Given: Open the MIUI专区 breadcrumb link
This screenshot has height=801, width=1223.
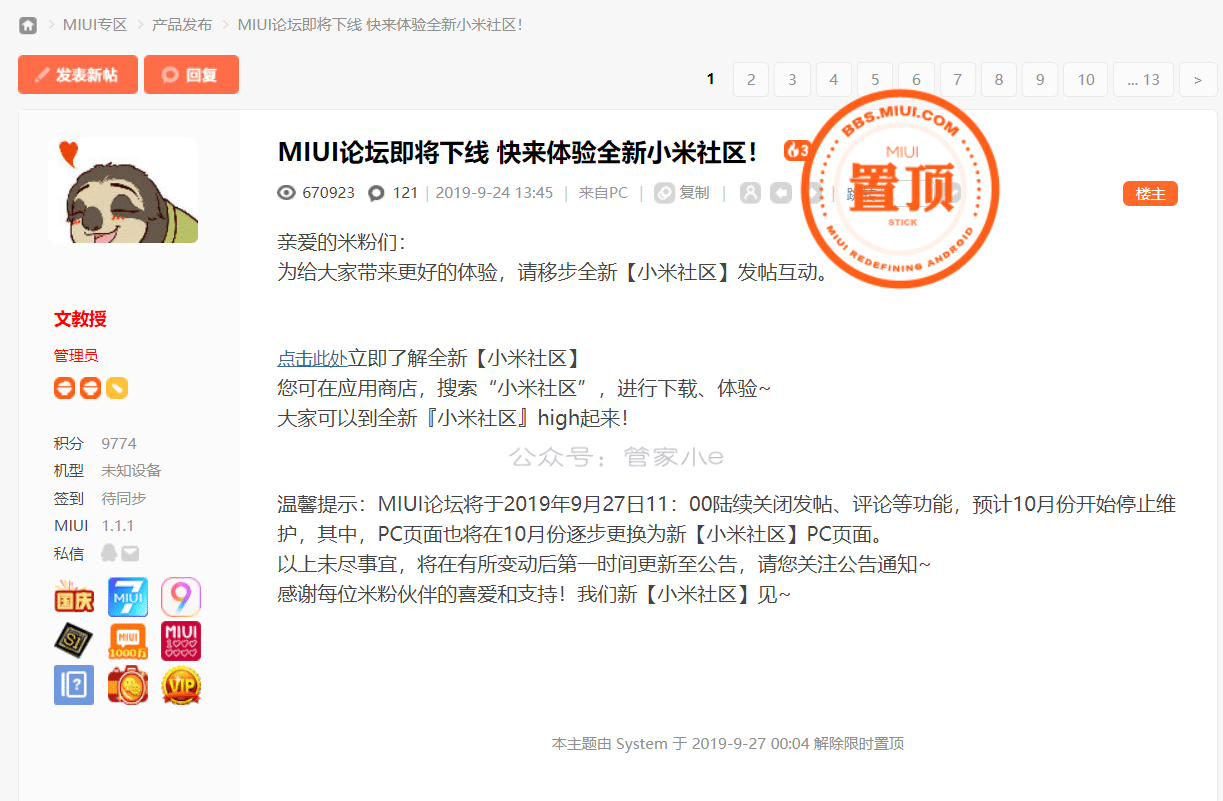Looking at the screenshot, I should click(x=94, y=25).
